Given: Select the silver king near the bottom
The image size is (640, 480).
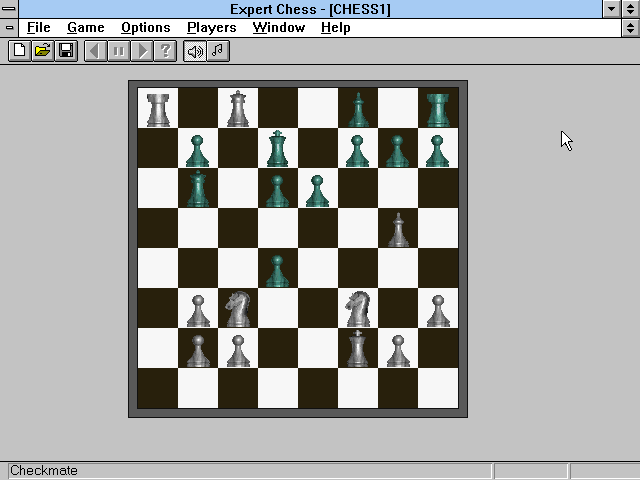Looking at the screenshot, I should pyautogui.click(x=358, y=349).
